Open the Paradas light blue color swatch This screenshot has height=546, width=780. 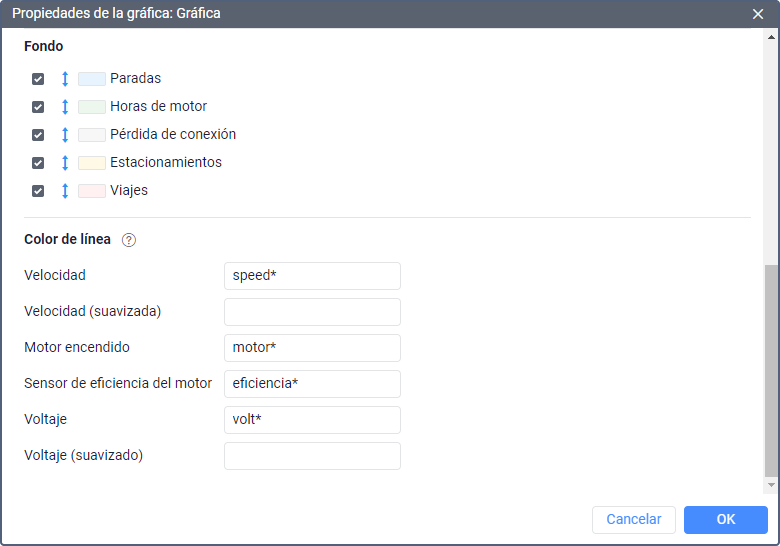(x=92, y=78)
